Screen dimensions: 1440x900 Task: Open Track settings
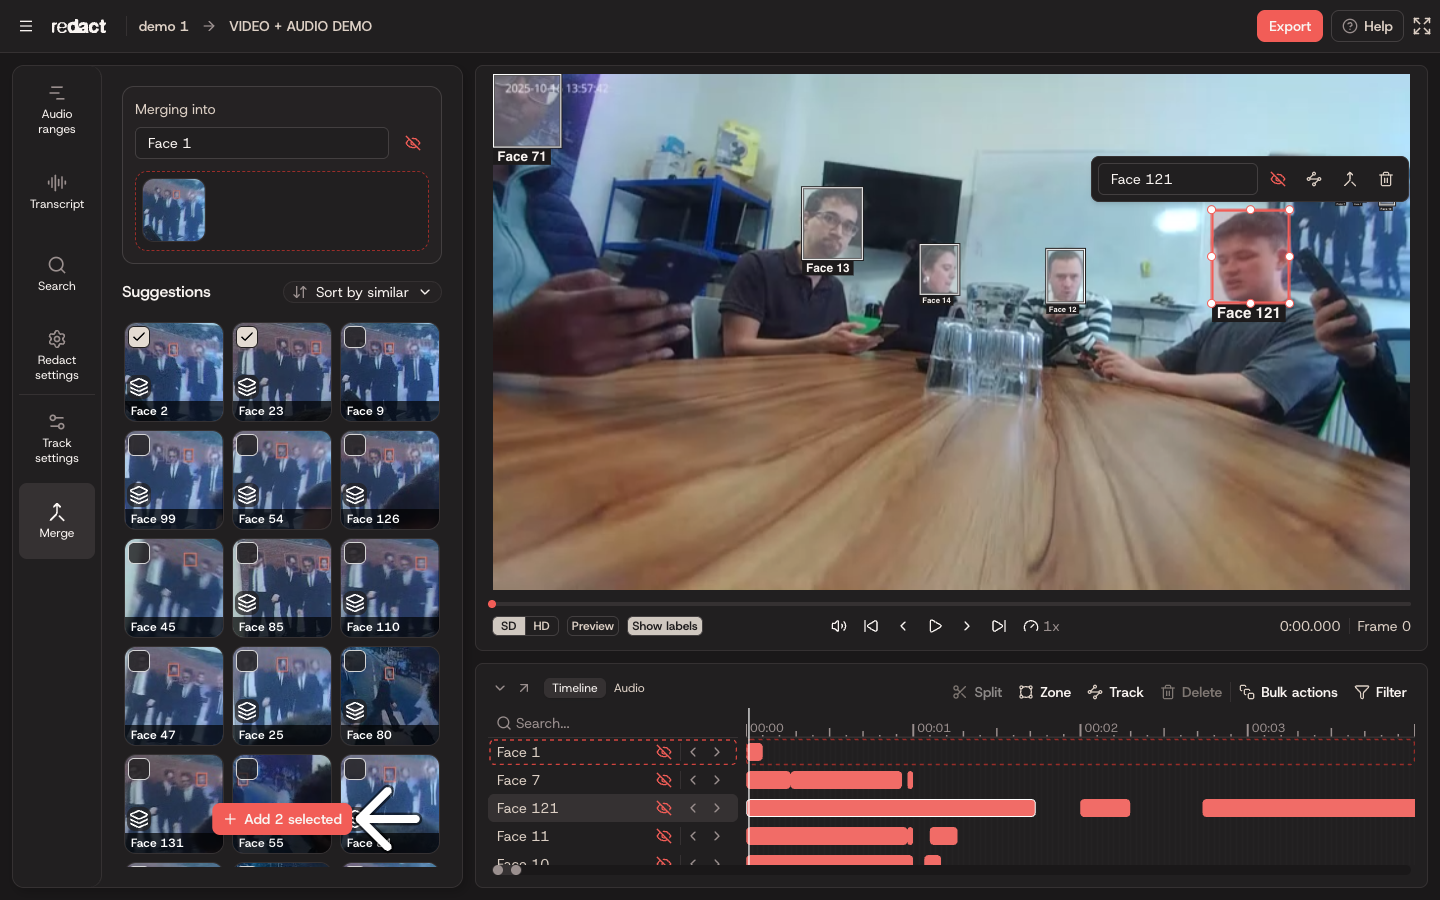[57, 438]
